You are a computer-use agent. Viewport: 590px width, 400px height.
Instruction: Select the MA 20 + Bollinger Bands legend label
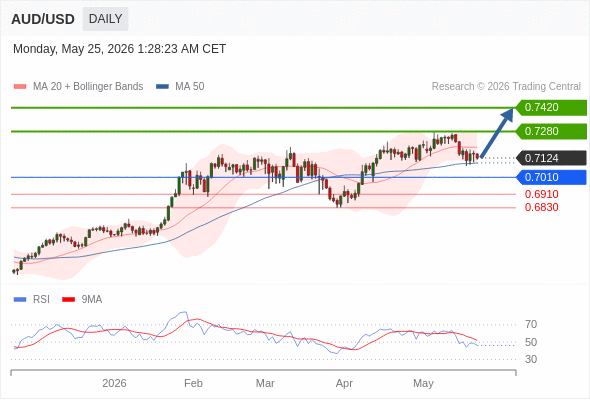click(88, 87)
